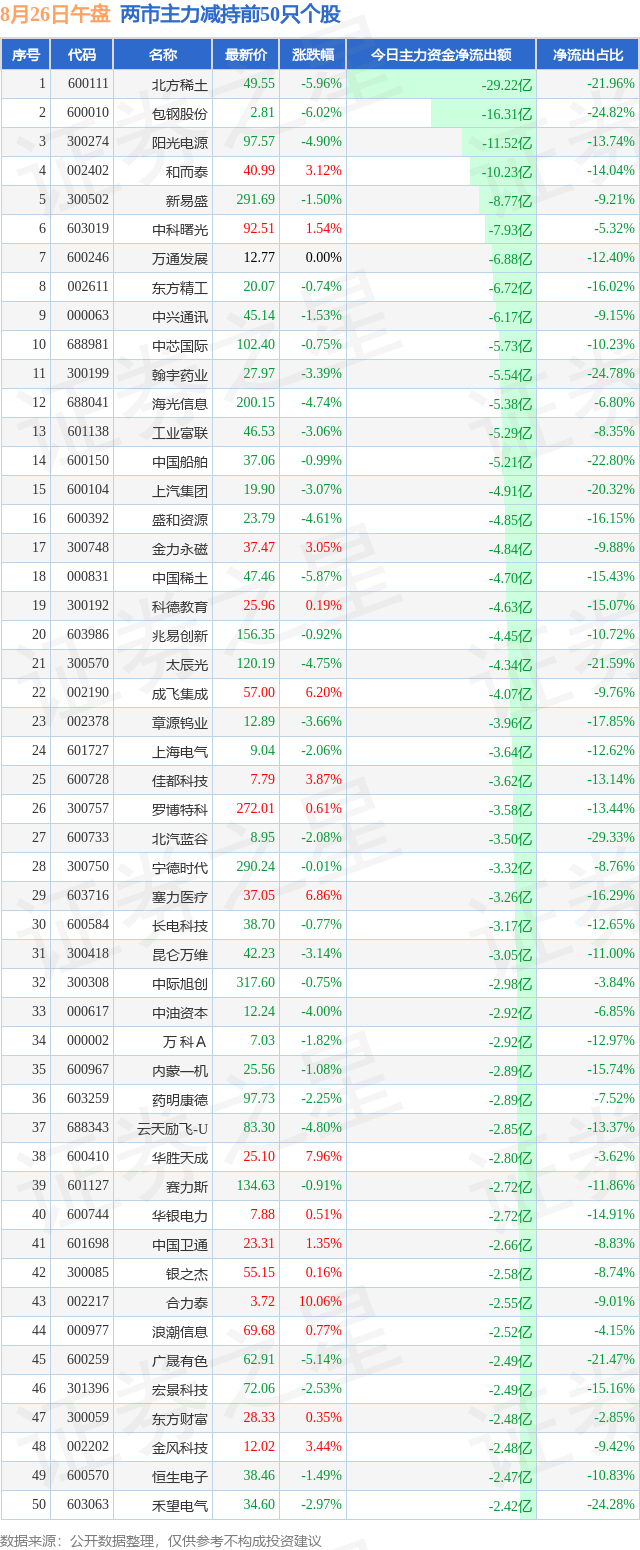Click stock name 恒生电子

tap(180, 1476)
